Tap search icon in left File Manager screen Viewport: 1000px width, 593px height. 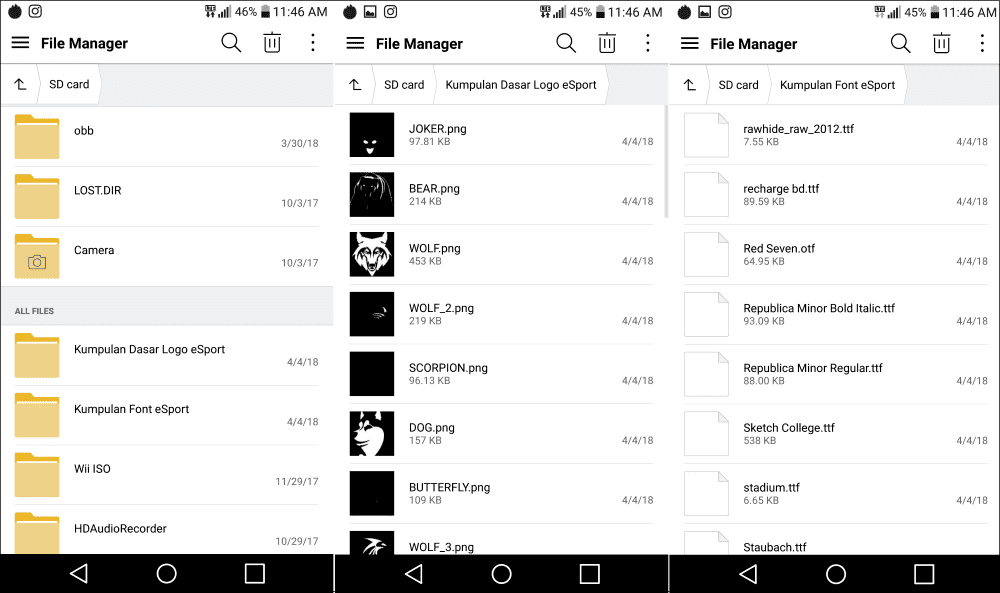coord(231,43)
